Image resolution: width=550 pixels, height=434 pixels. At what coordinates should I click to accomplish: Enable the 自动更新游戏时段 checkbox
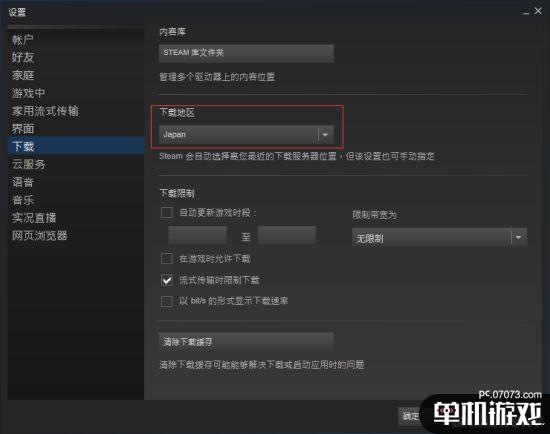point(167,213)
